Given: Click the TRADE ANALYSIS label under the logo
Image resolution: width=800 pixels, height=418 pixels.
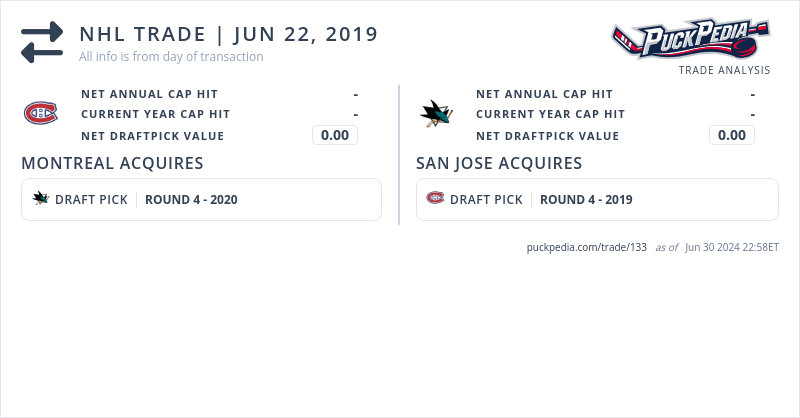Looking at the screenshot, I should 724,70.
